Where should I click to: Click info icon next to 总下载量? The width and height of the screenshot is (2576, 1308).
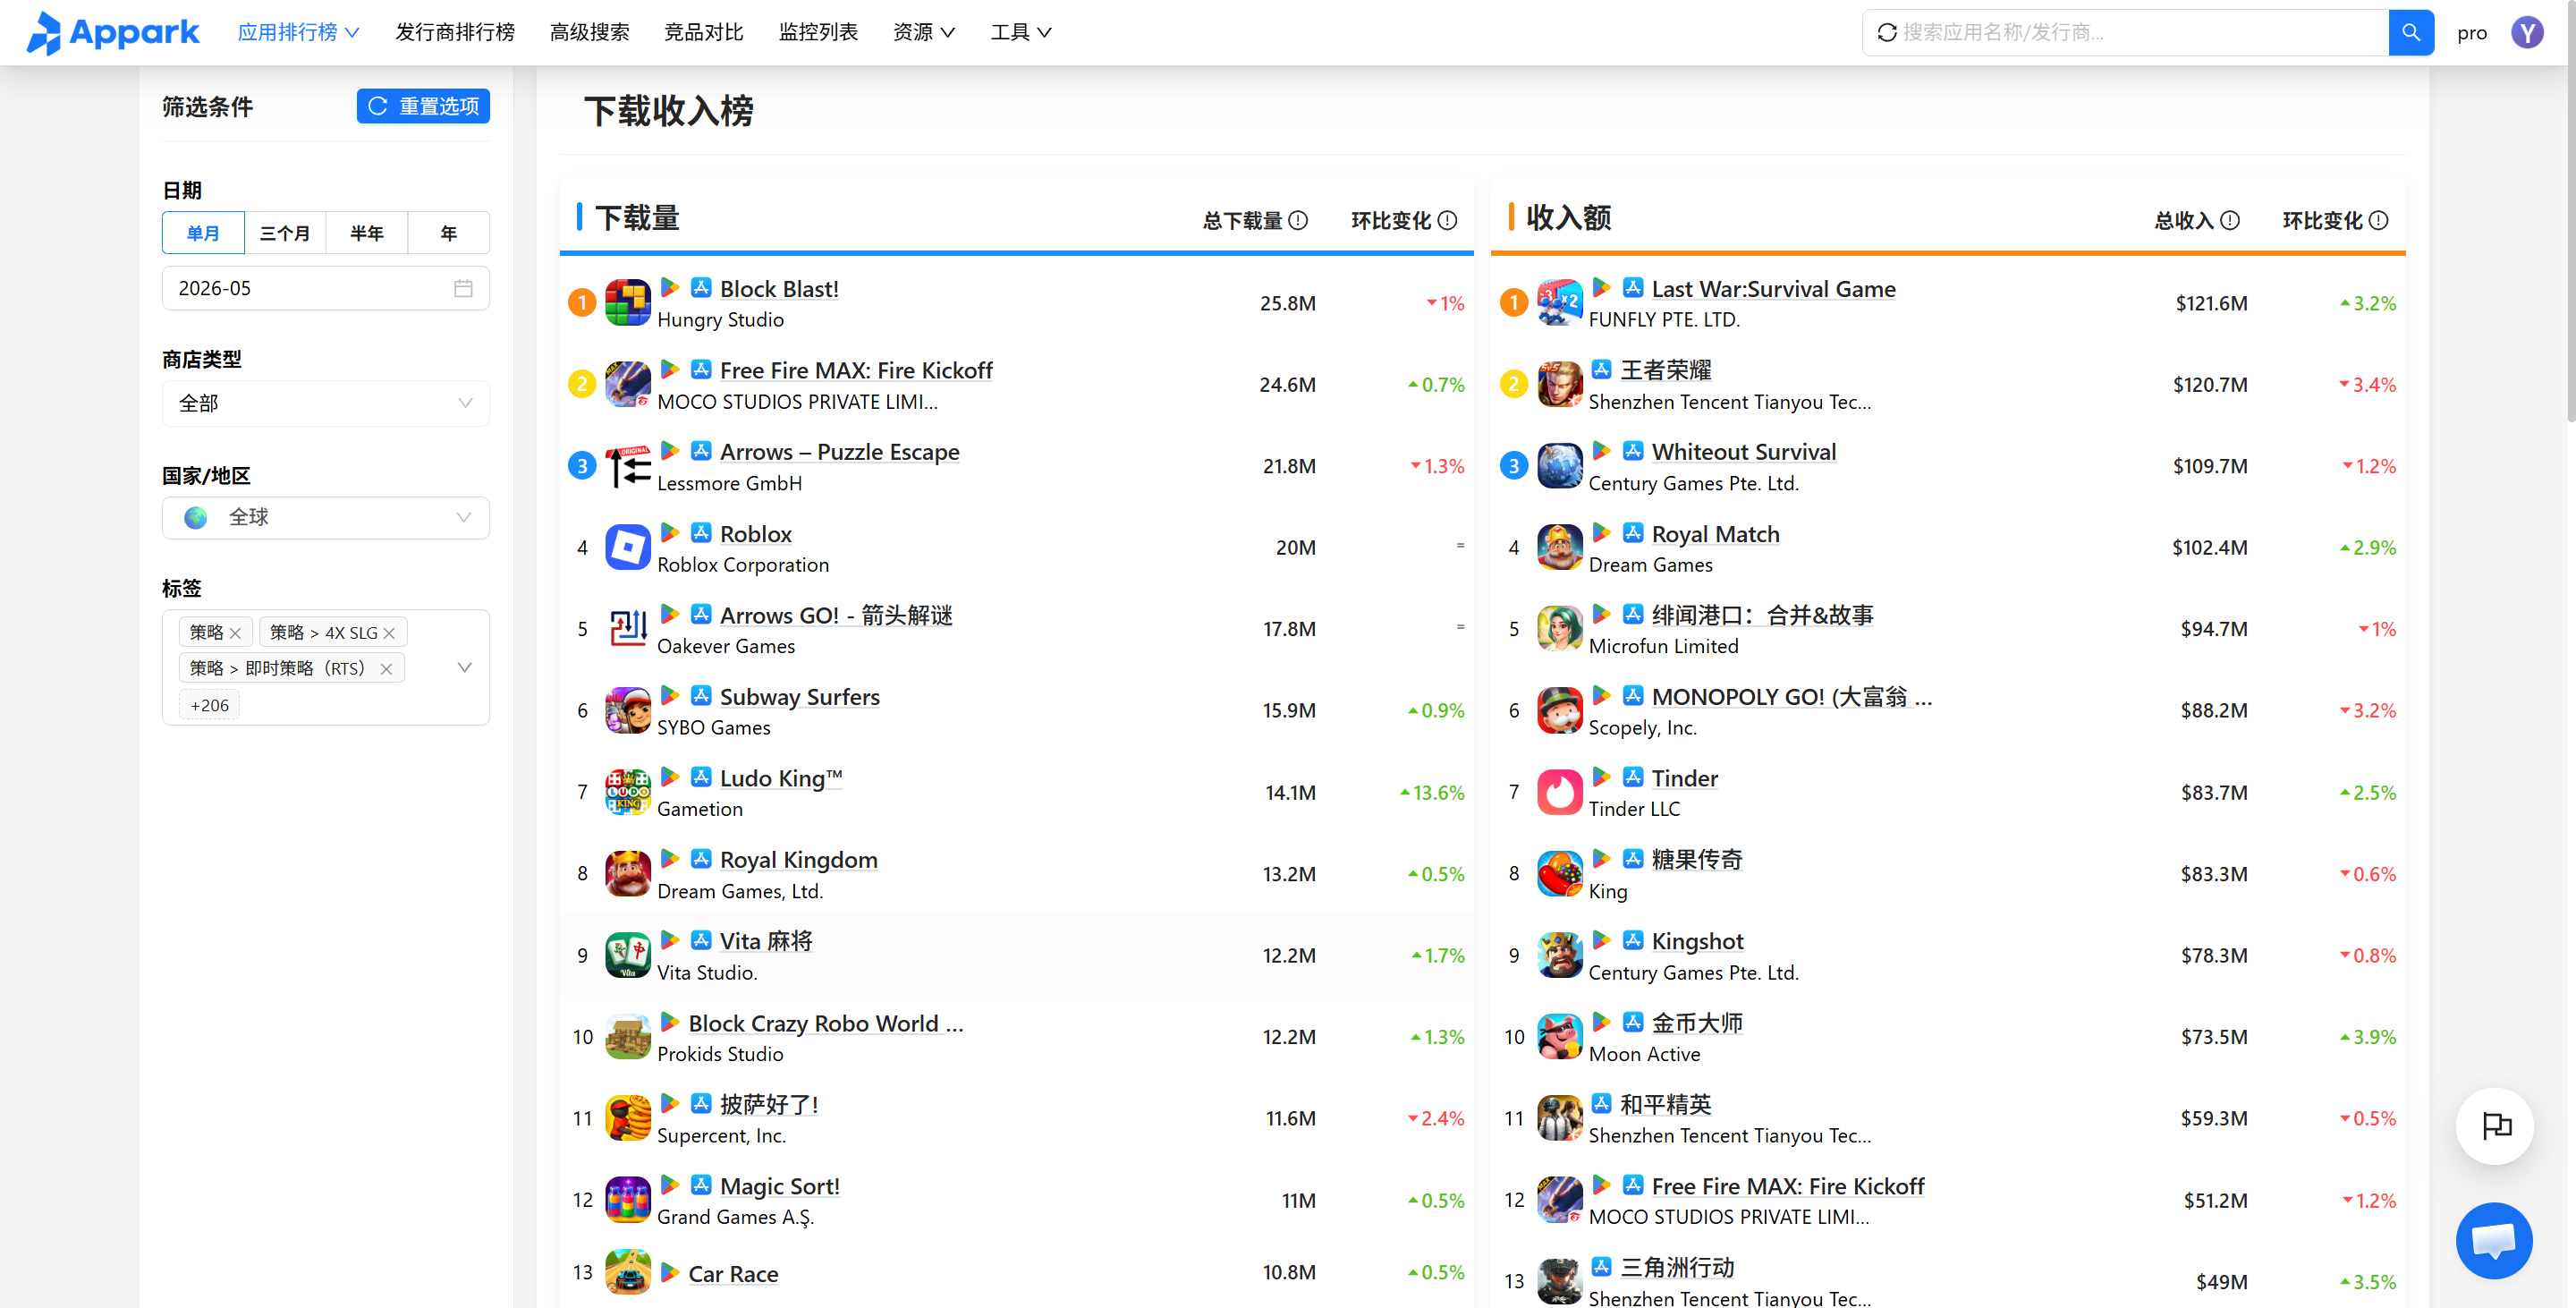pyautogui.click(x=1298, y=220)
